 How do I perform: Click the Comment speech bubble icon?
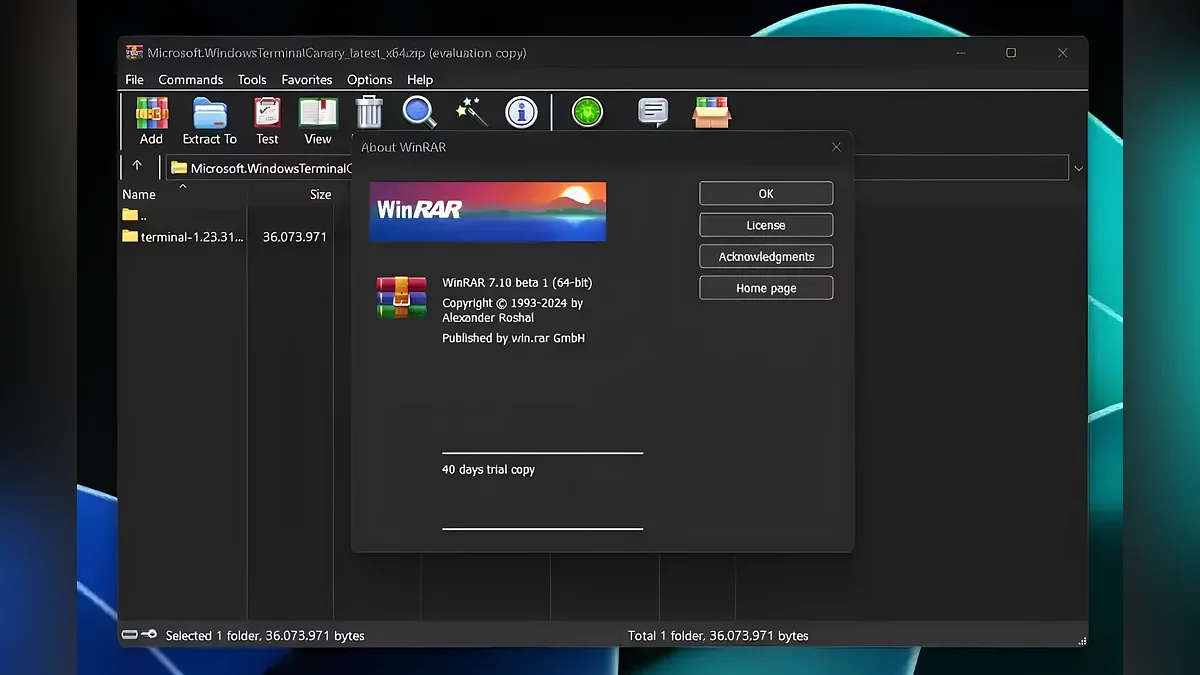coord(653,112)
